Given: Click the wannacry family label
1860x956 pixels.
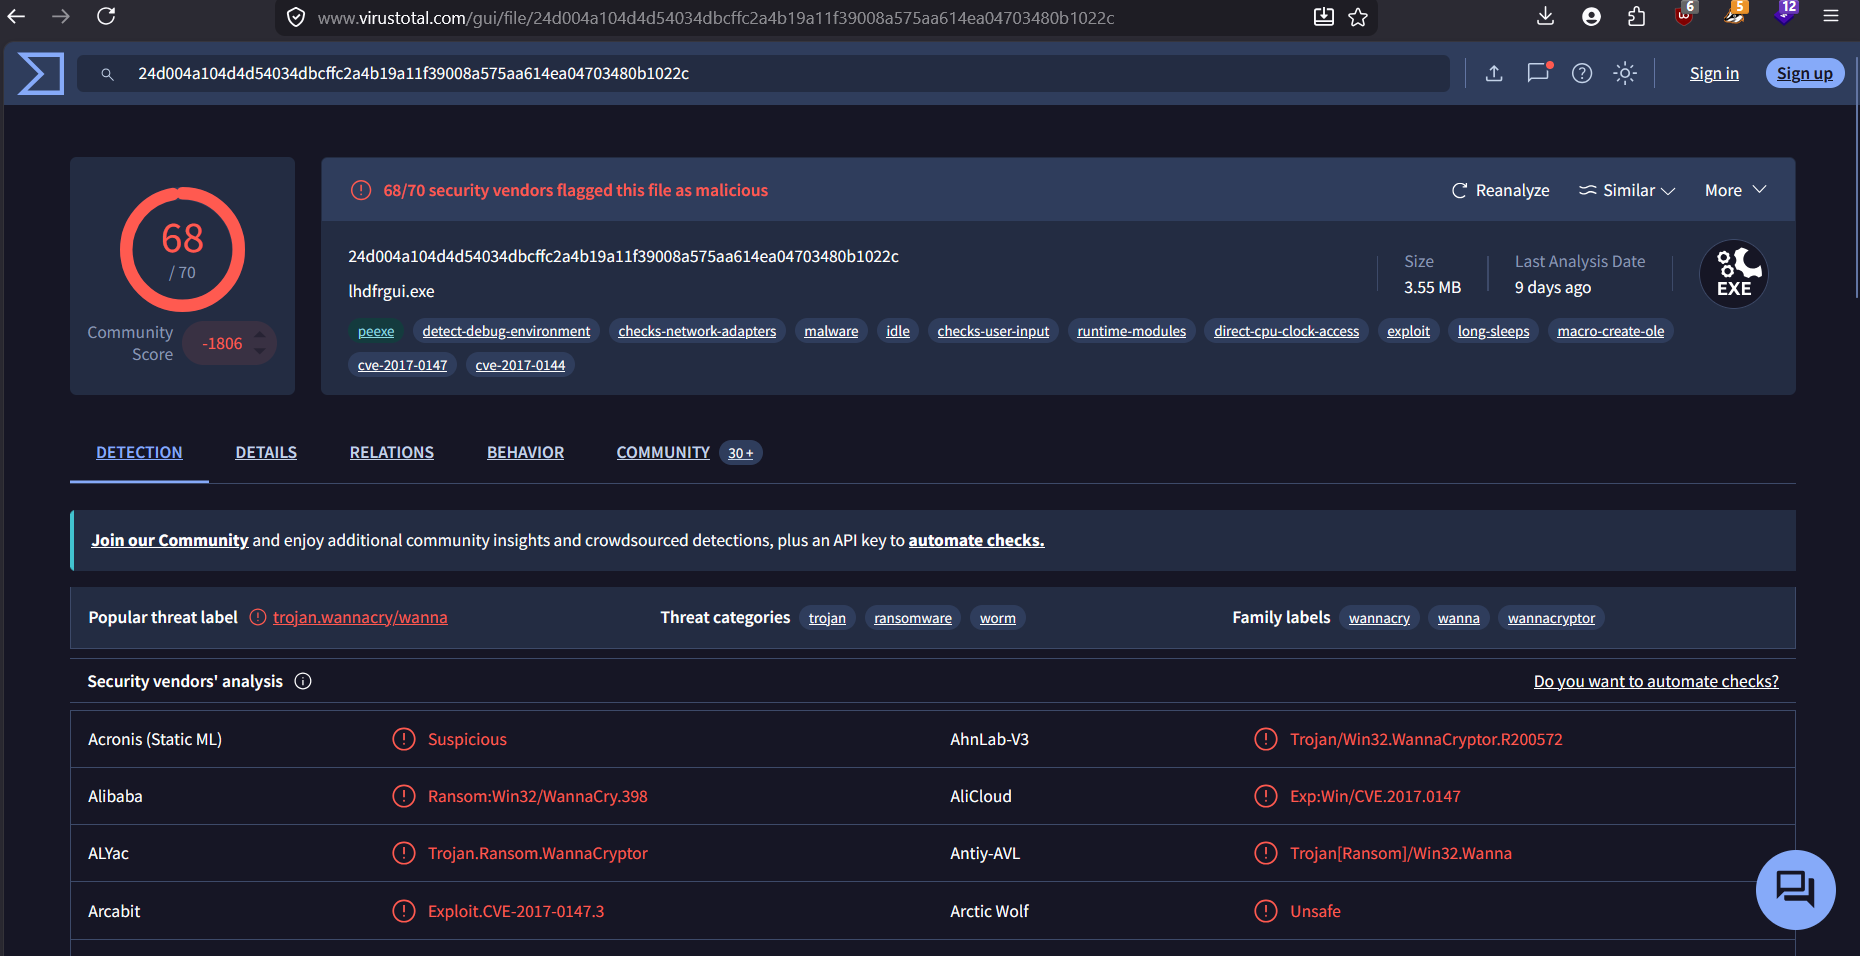Looking at the screenshot, I should point(1379,618).
